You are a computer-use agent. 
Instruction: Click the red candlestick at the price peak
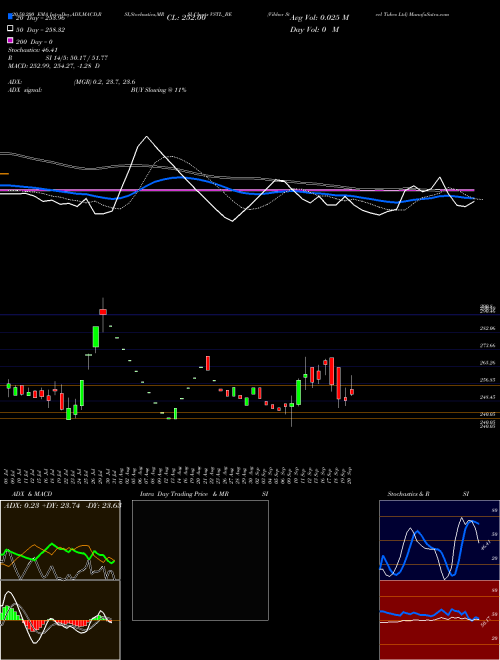tap(103, 312)
